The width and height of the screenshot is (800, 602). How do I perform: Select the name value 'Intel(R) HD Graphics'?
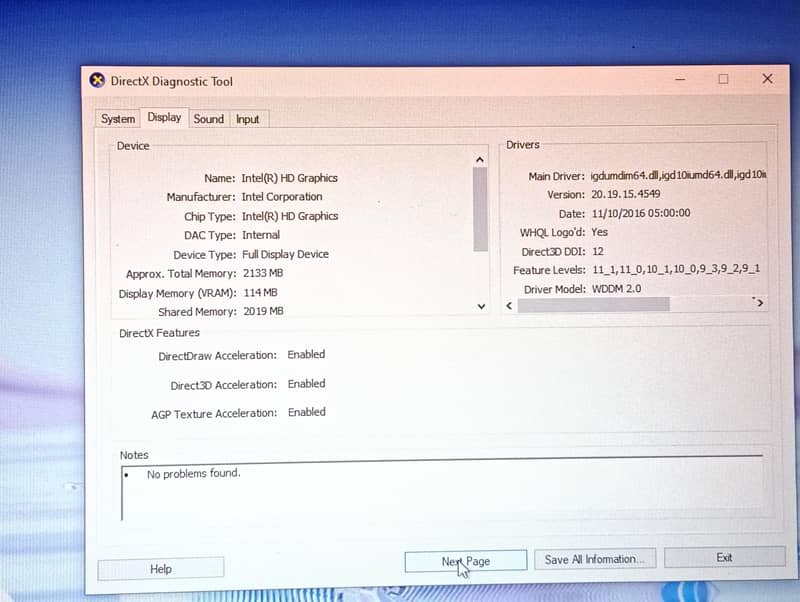pos(289,178)
